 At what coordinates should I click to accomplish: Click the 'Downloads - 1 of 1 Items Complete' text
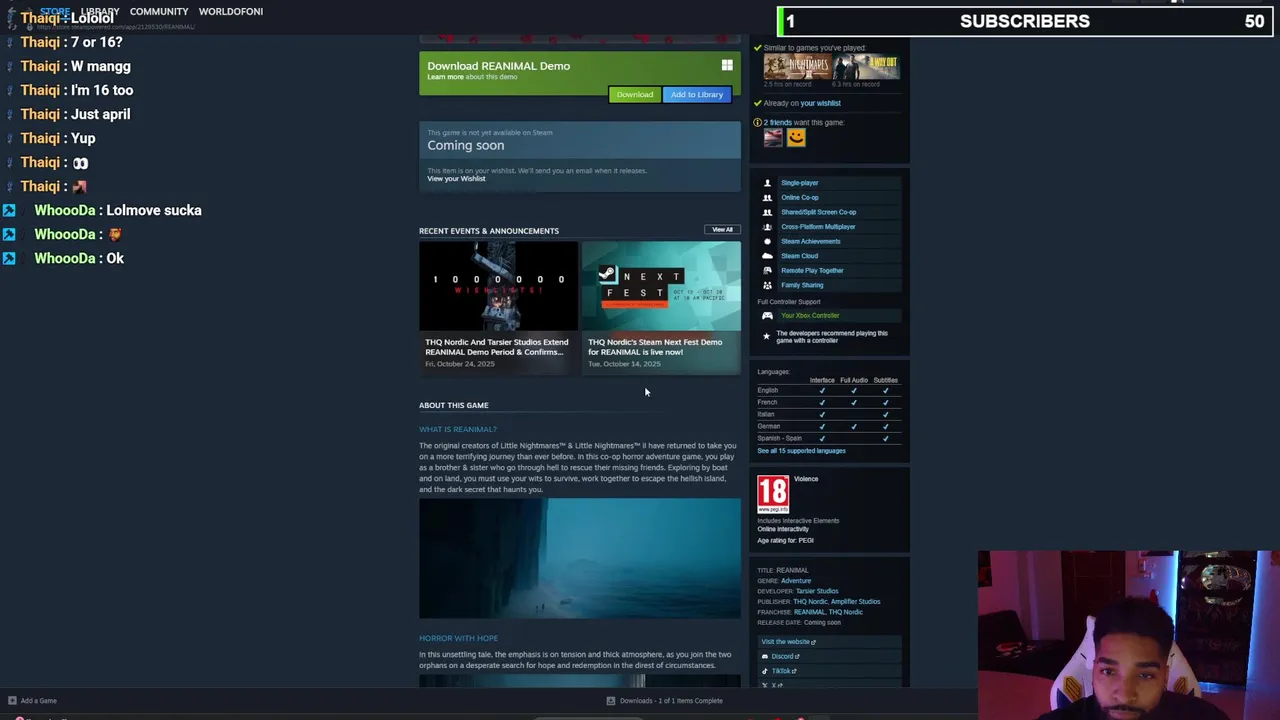671,701
